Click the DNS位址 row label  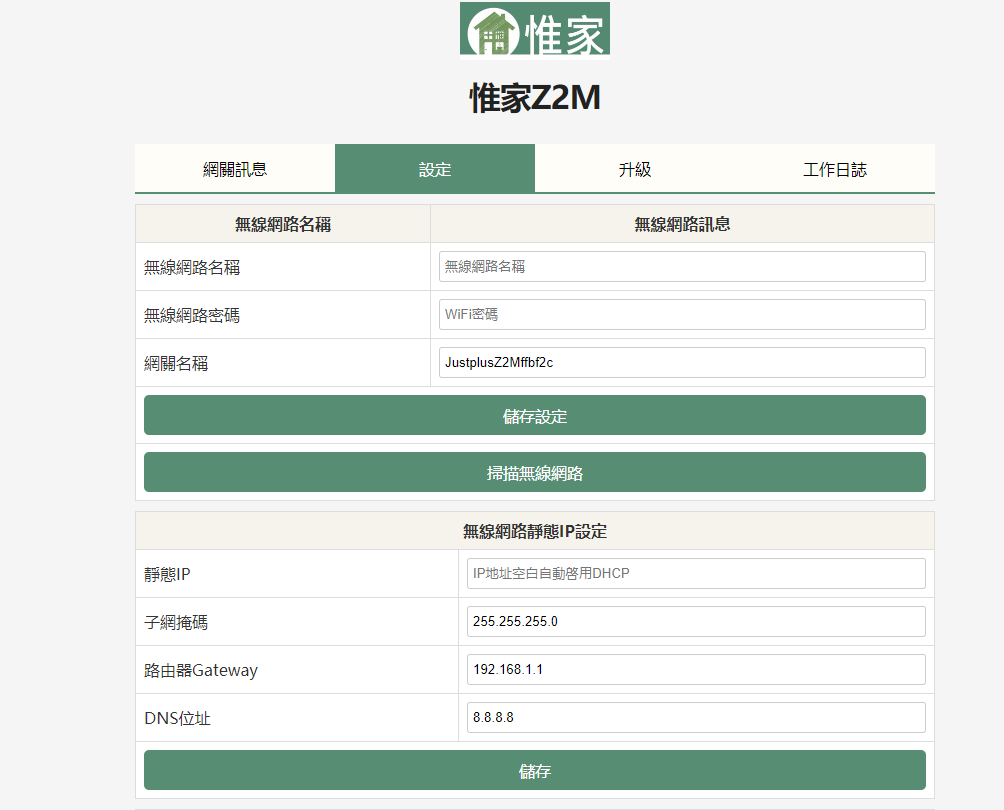(x=177, y=718)
